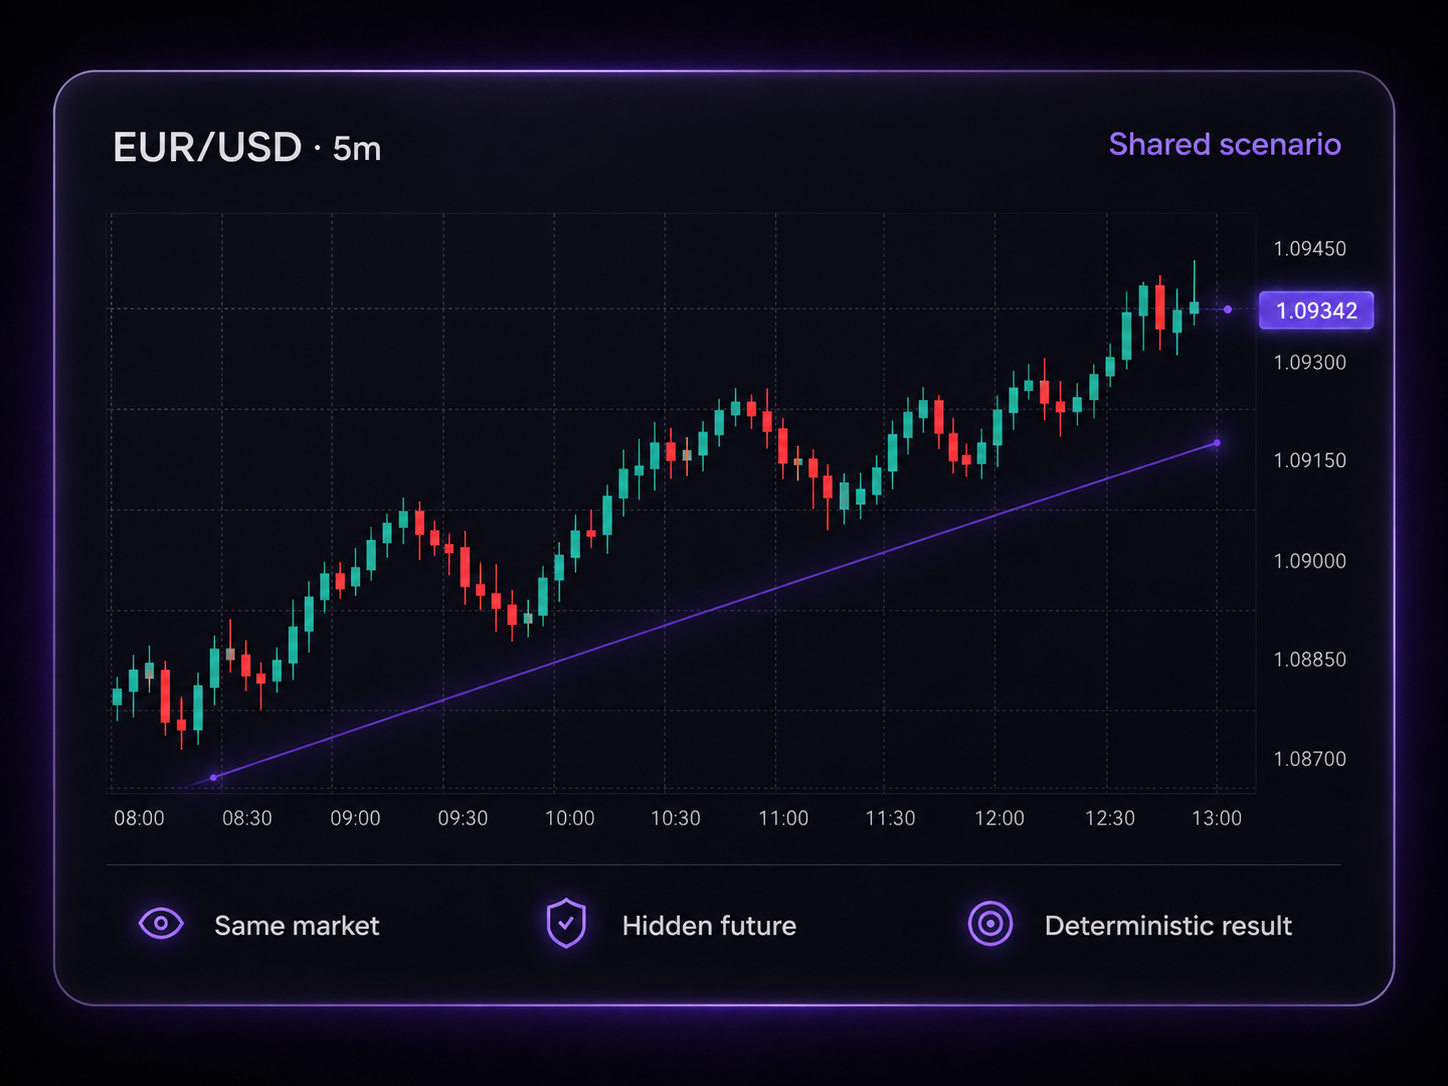Click the 08:30 time axis label
Viewport: 1448px width, 1086px height.
(x=247, y=818)
